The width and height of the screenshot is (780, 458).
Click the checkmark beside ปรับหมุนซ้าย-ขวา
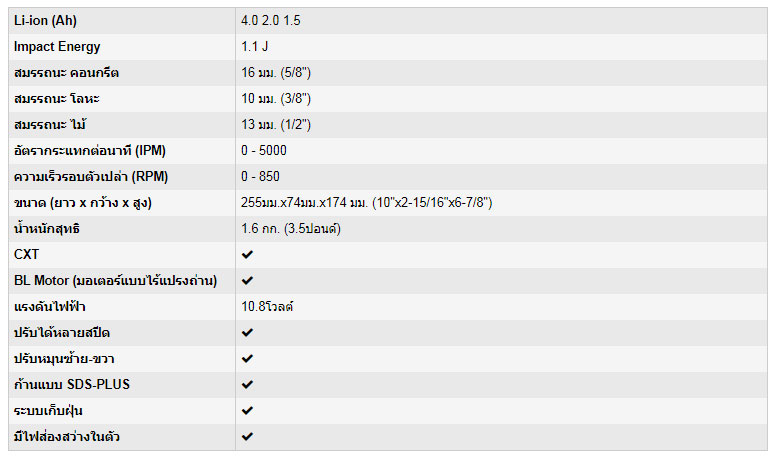pyautogui.click(x=247, y=358)
